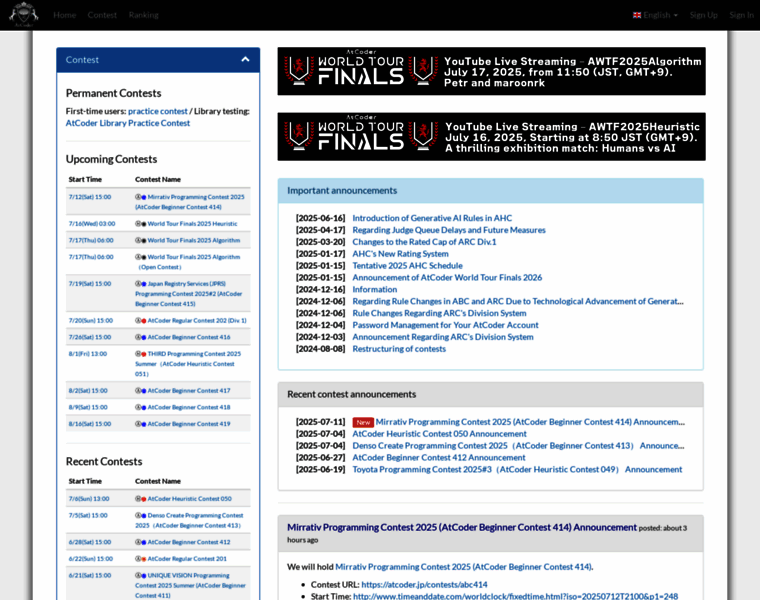The height and width of the screenshot is (600, 760).
Task: Click Sign In in the navbar
Action: tap(741, 15)
